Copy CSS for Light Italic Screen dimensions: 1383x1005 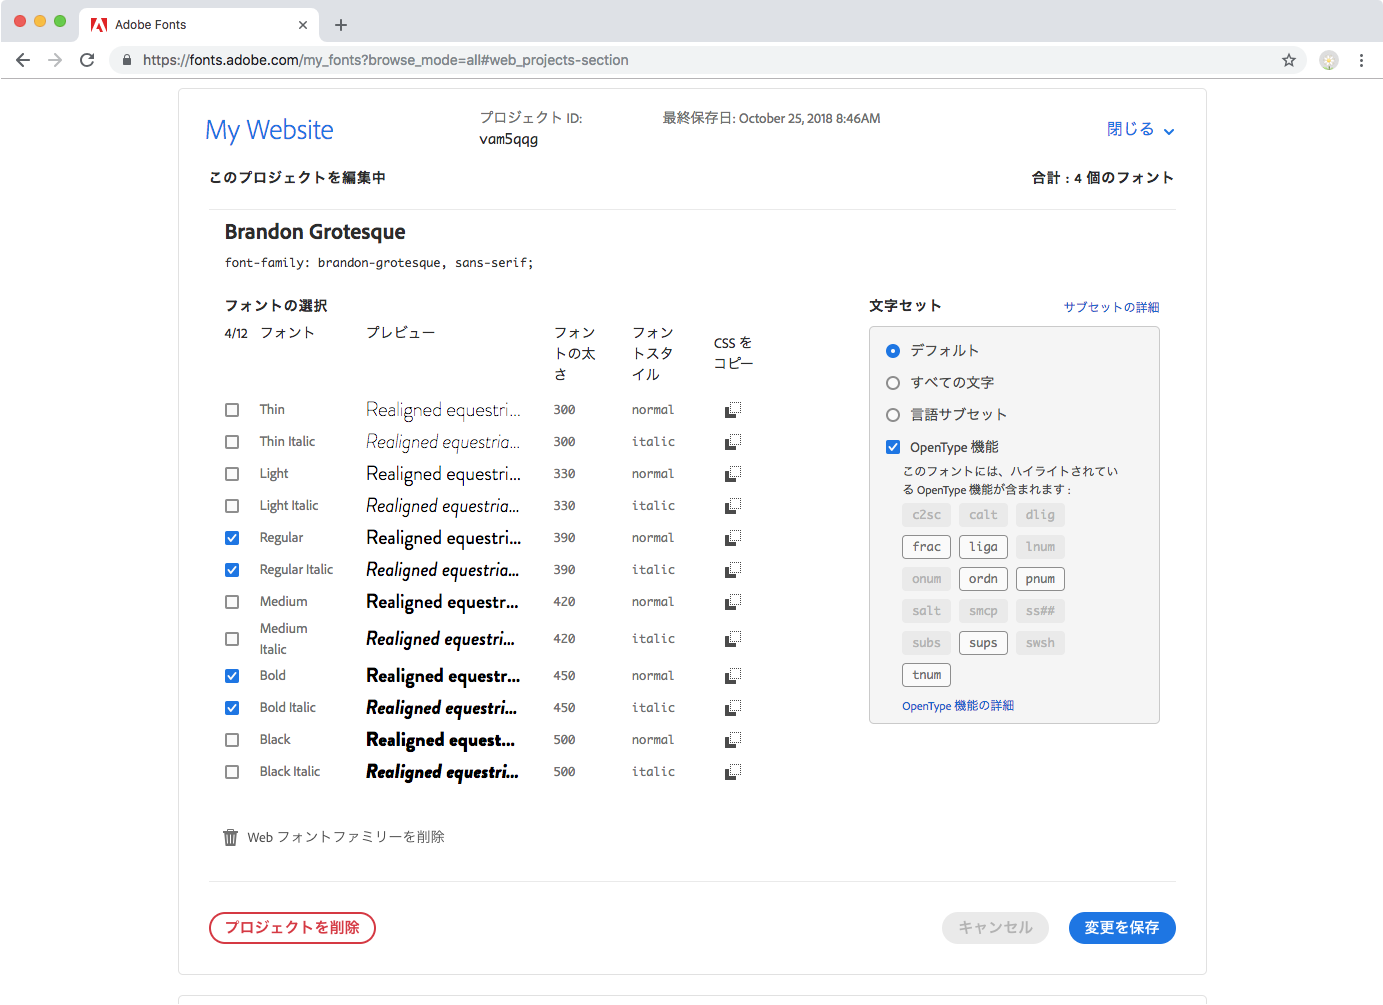733,506
